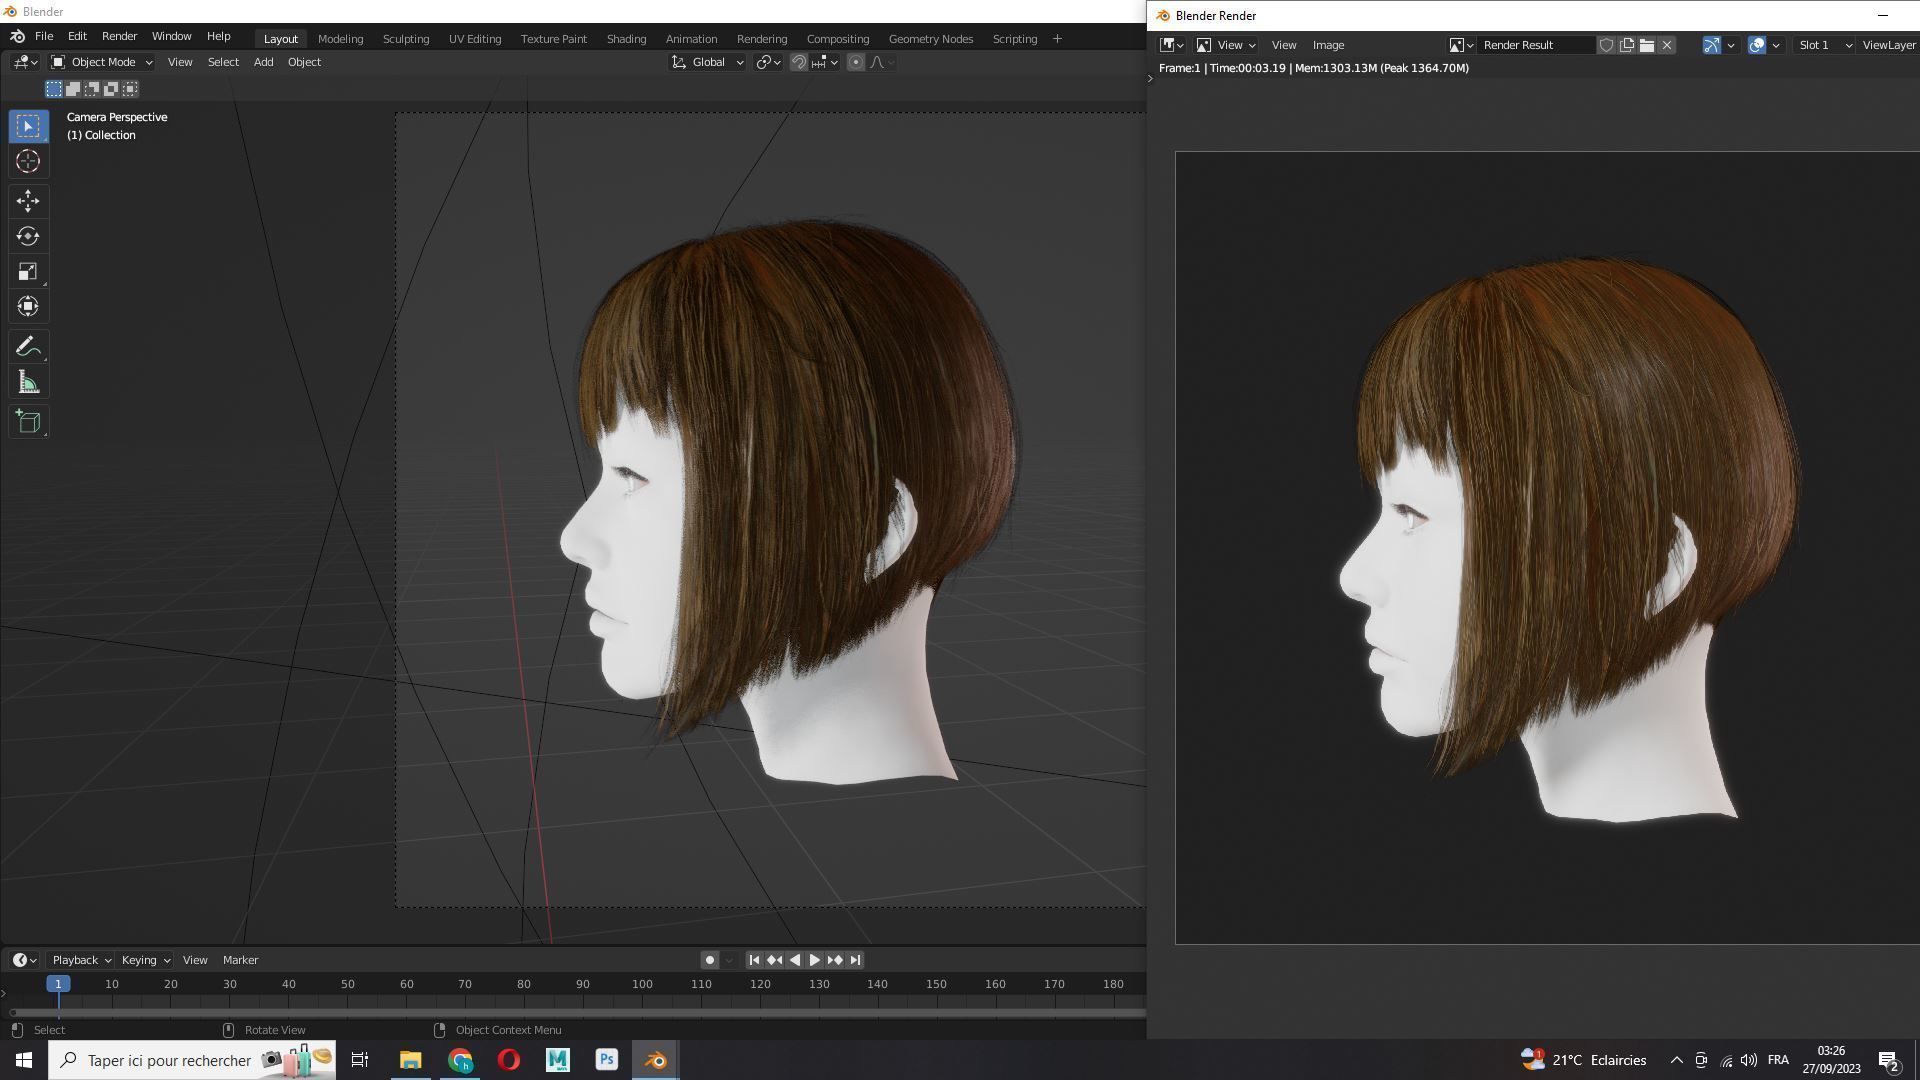
Task: Toggle gizmos in the Render window
Action: pyautogui.click(x=1712, y=45)
